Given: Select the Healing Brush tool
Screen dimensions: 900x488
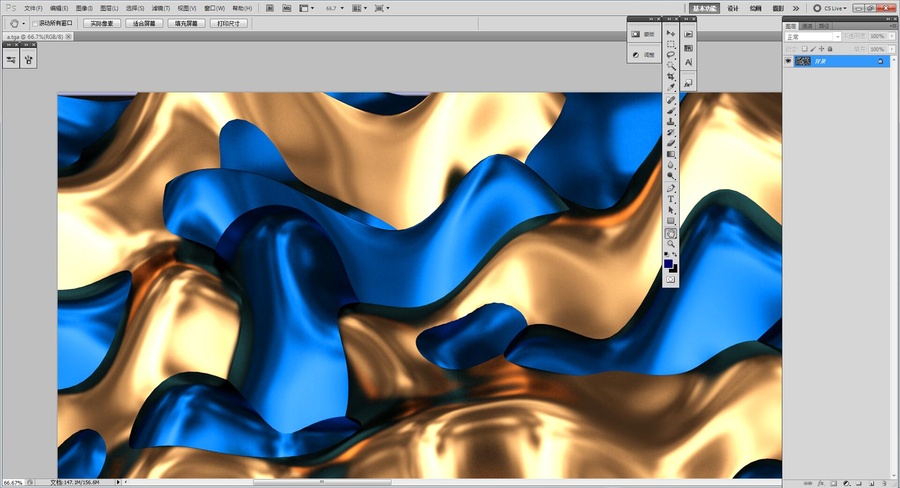Looking at the screenshot, I should click(670, 100).
